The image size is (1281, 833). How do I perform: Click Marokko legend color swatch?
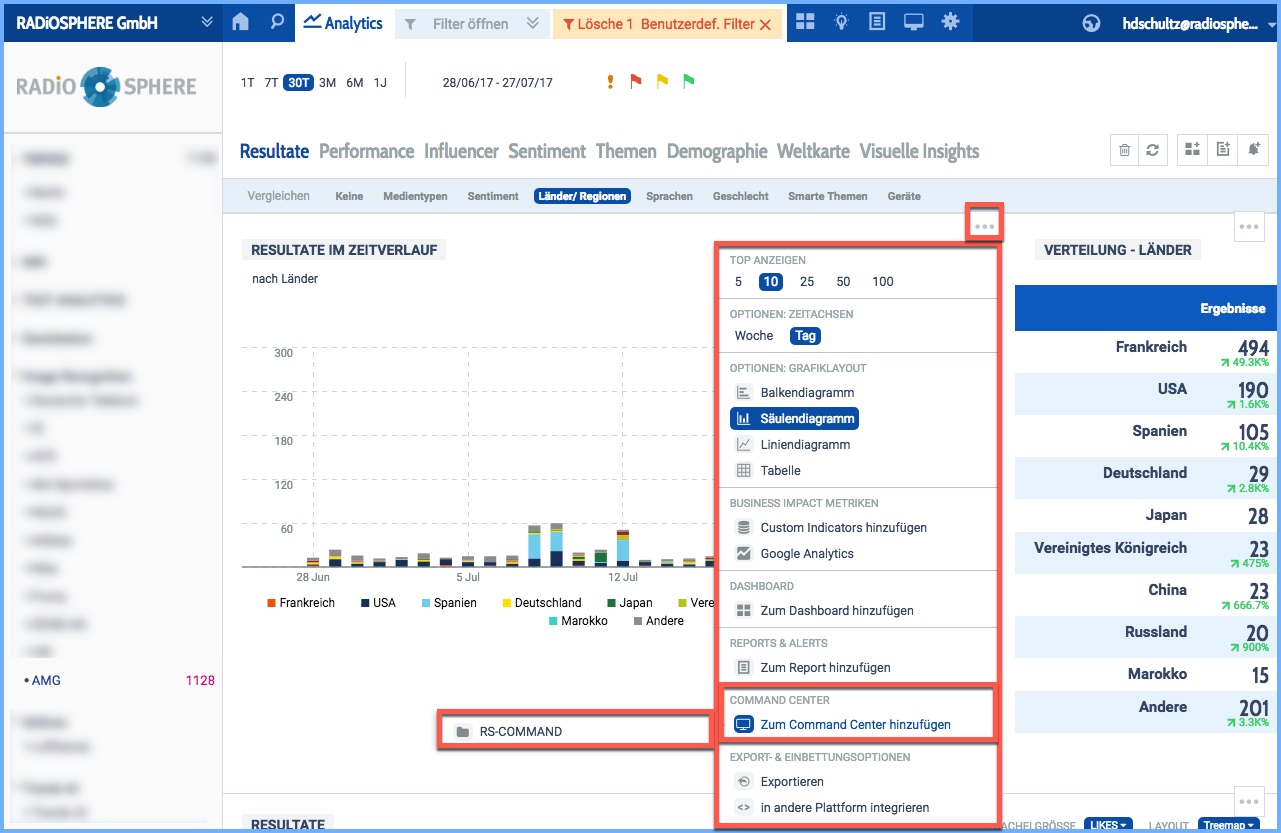click(554, 621)
